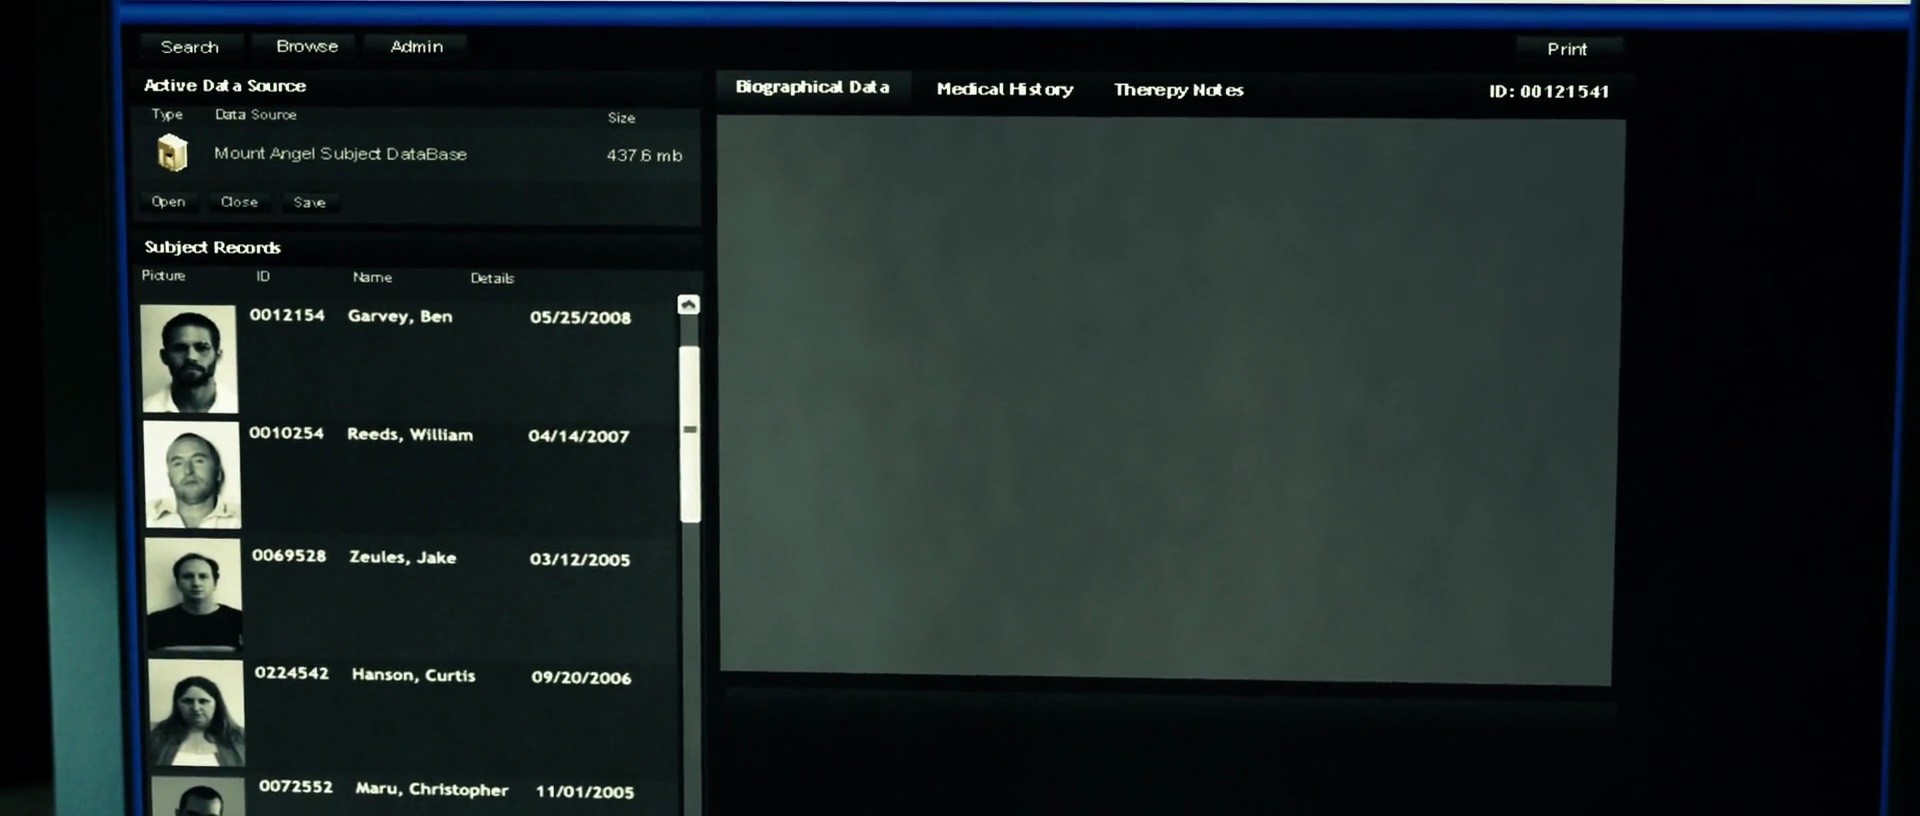Click the Name column header in Subject Records

(372, 277)
